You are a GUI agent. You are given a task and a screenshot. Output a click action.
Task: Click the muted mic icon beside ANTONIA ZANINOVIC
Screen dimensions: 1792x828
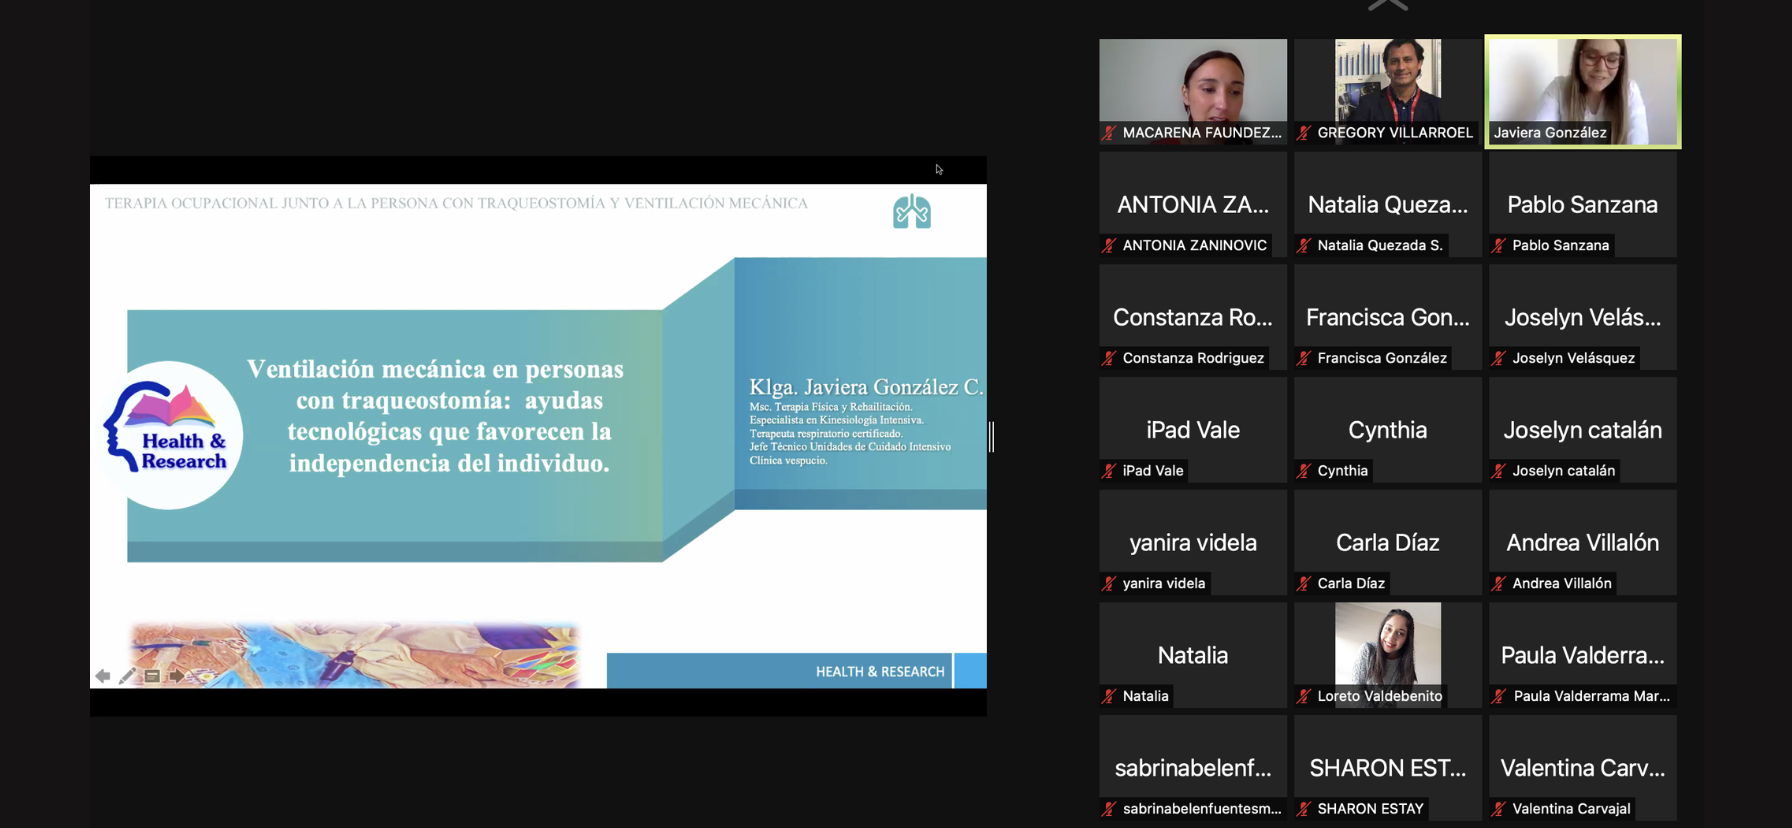(1109, 245)
